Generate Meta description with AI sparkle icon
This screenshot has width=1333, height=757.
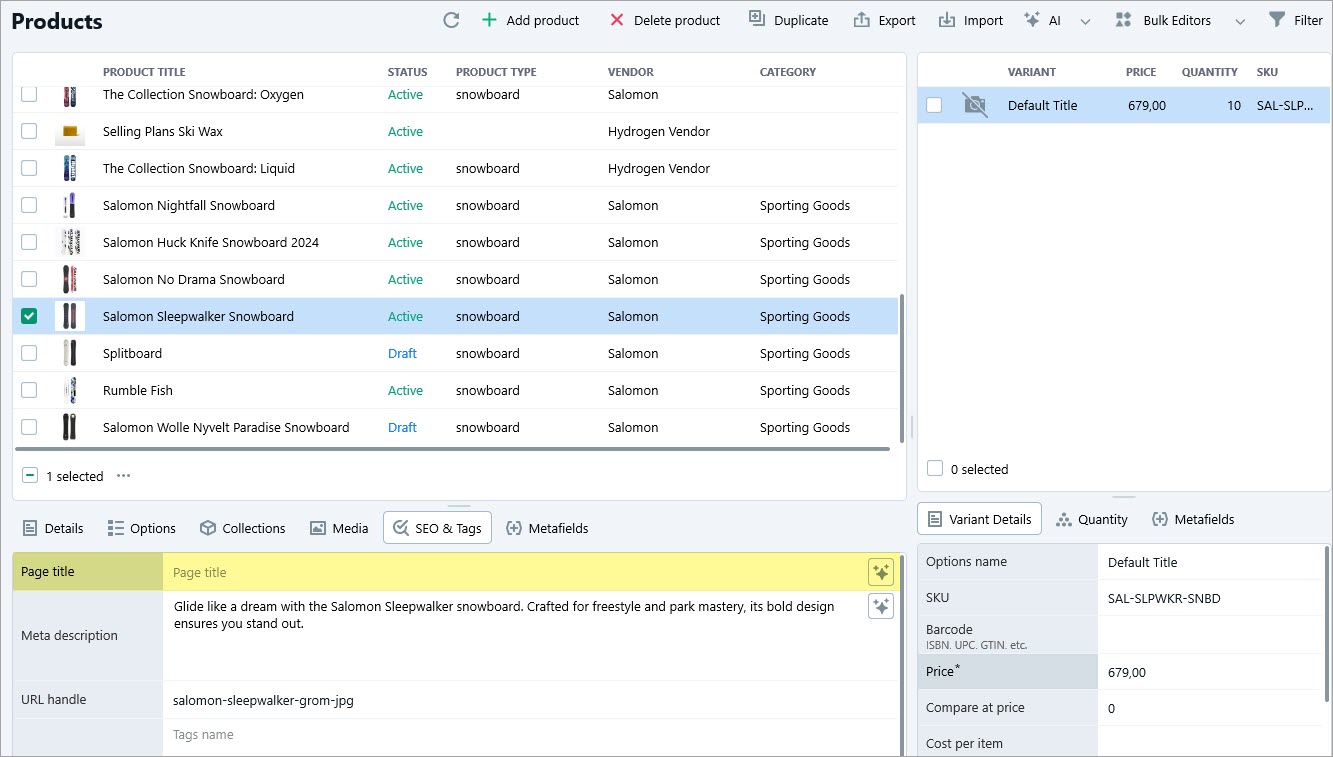pyautogui.click(x=880, y=606)
